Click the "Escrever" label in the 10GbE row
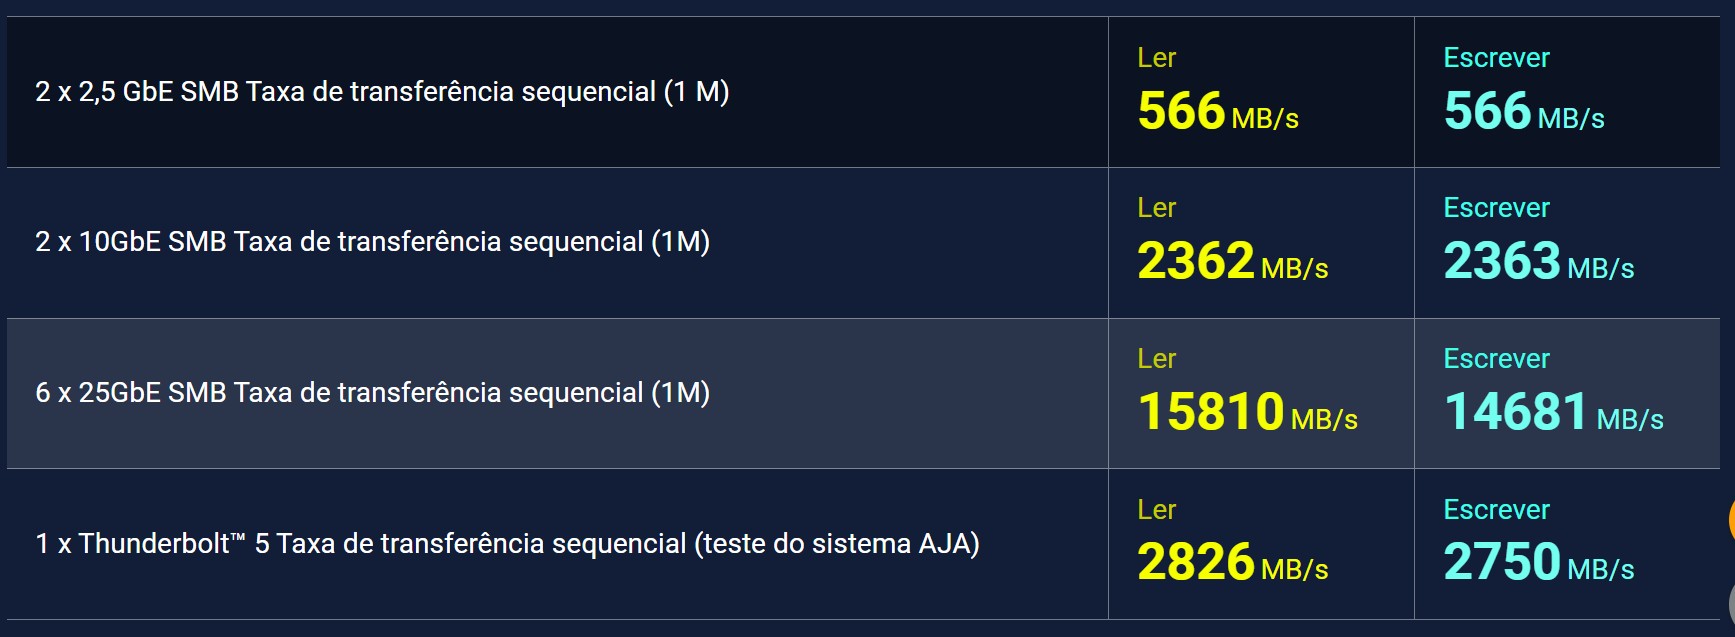The height and width of the screenshot is (637, 1735). pos(1496,208)
